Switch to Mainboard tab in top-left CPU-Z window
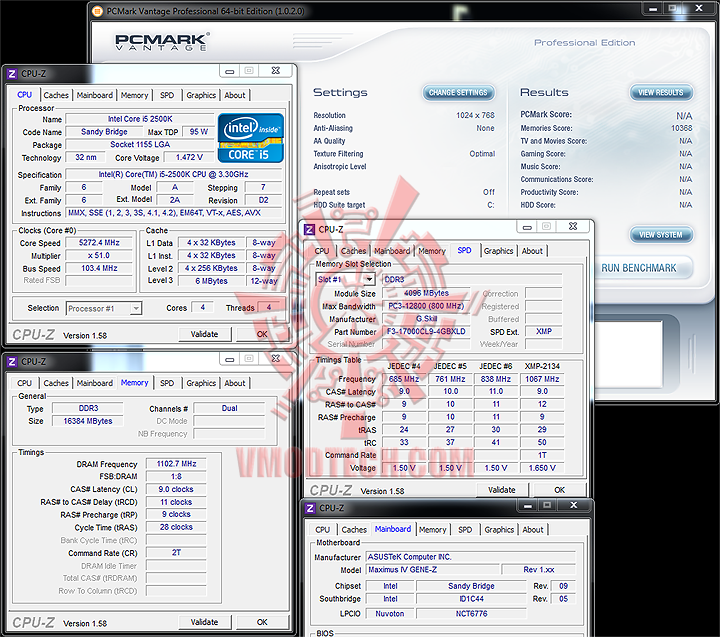Image resolution: width=720 pixels, height=637 pixels. point(95,95)
